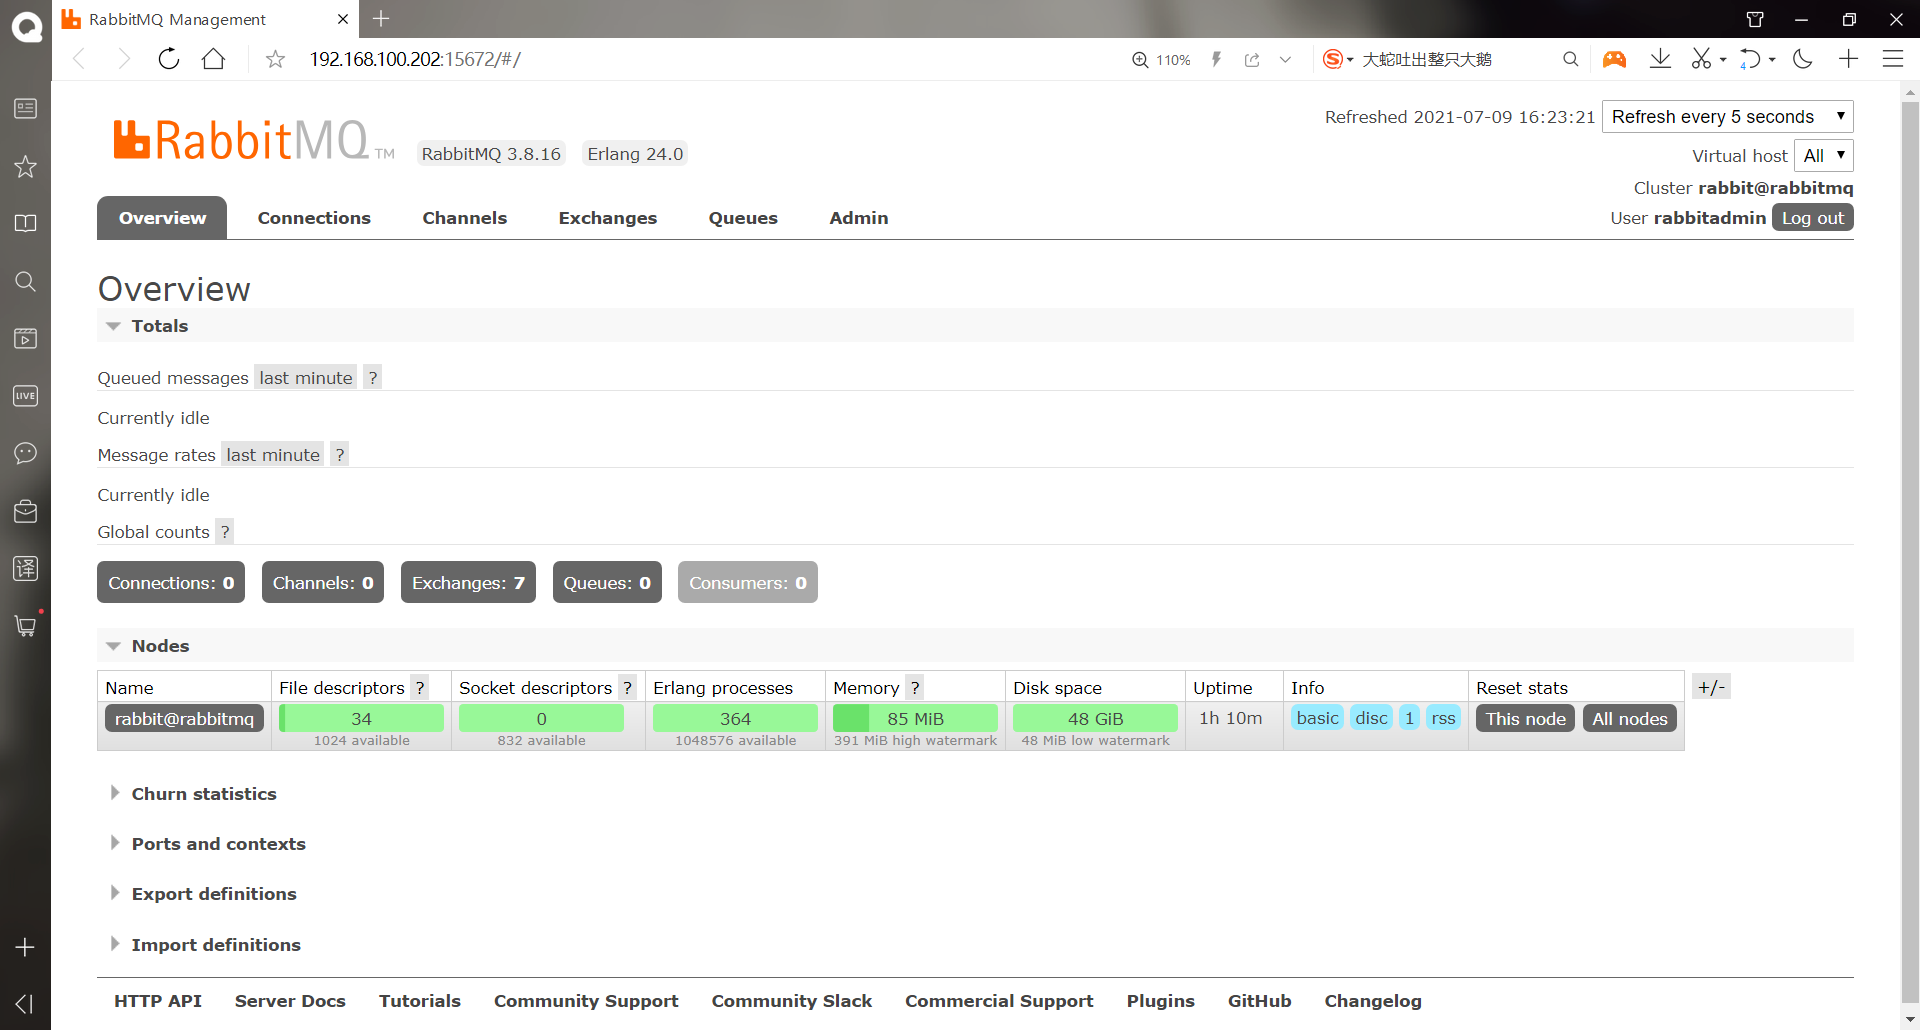This screenshot has height=1030, width=1920.
Task: Switch to the Connections tab
Action: click(313, 217)
